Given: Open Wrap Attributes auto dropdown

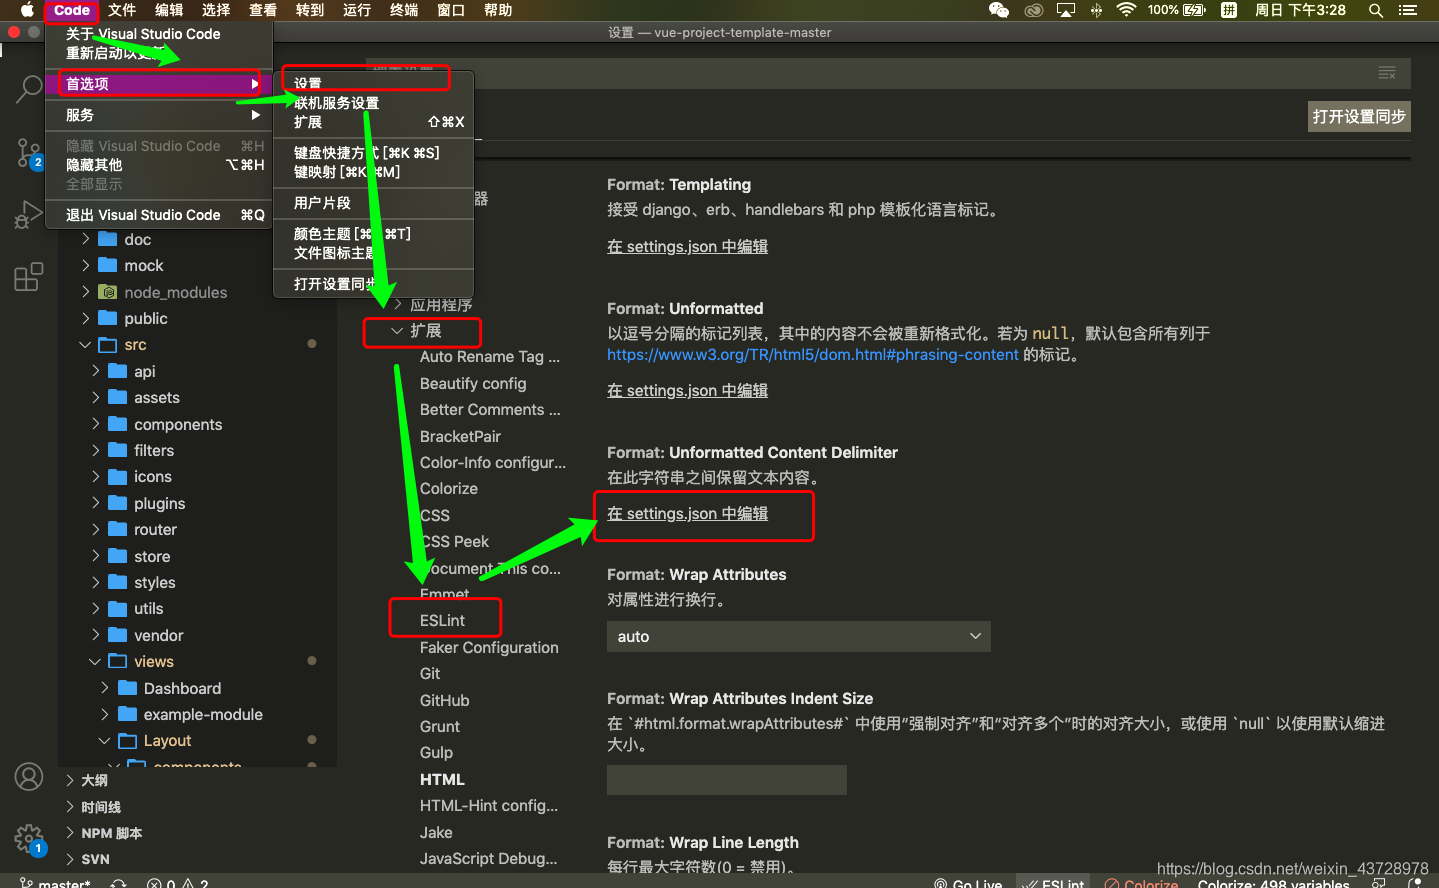Looking at the screenshot, I should (x=798, y=636).
